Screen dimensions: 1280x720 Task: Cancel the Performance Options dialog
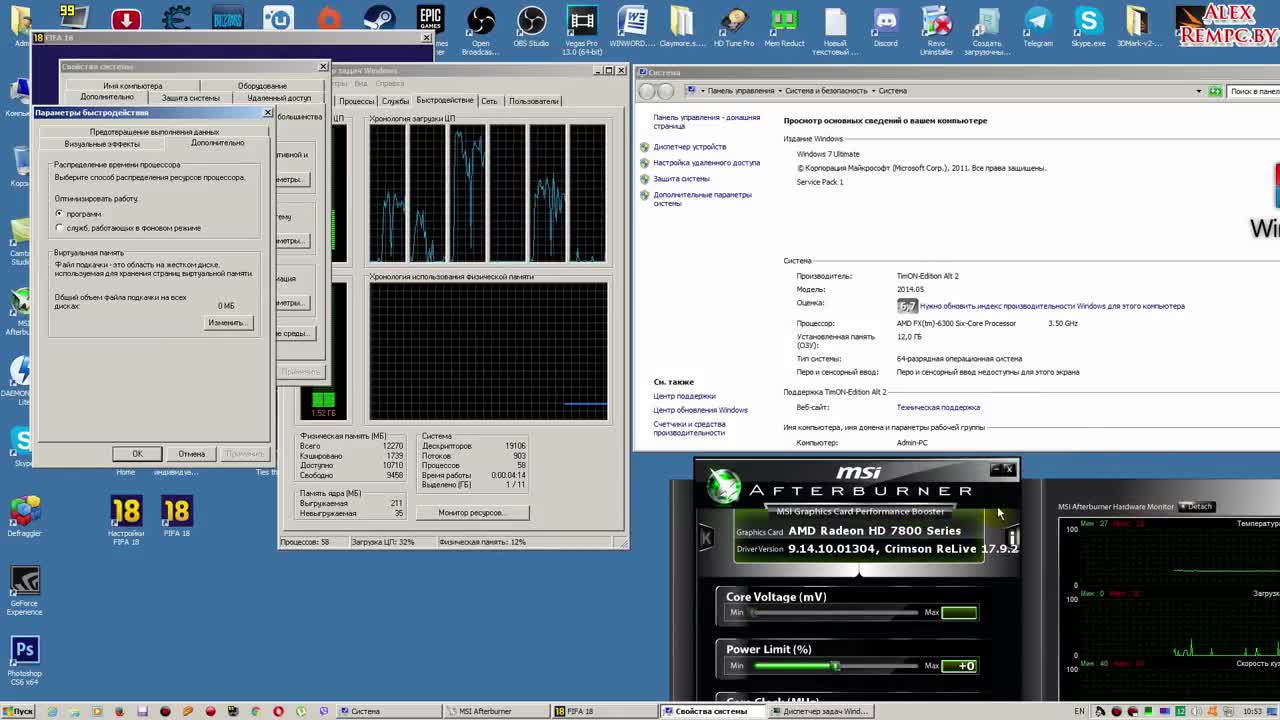191,454
